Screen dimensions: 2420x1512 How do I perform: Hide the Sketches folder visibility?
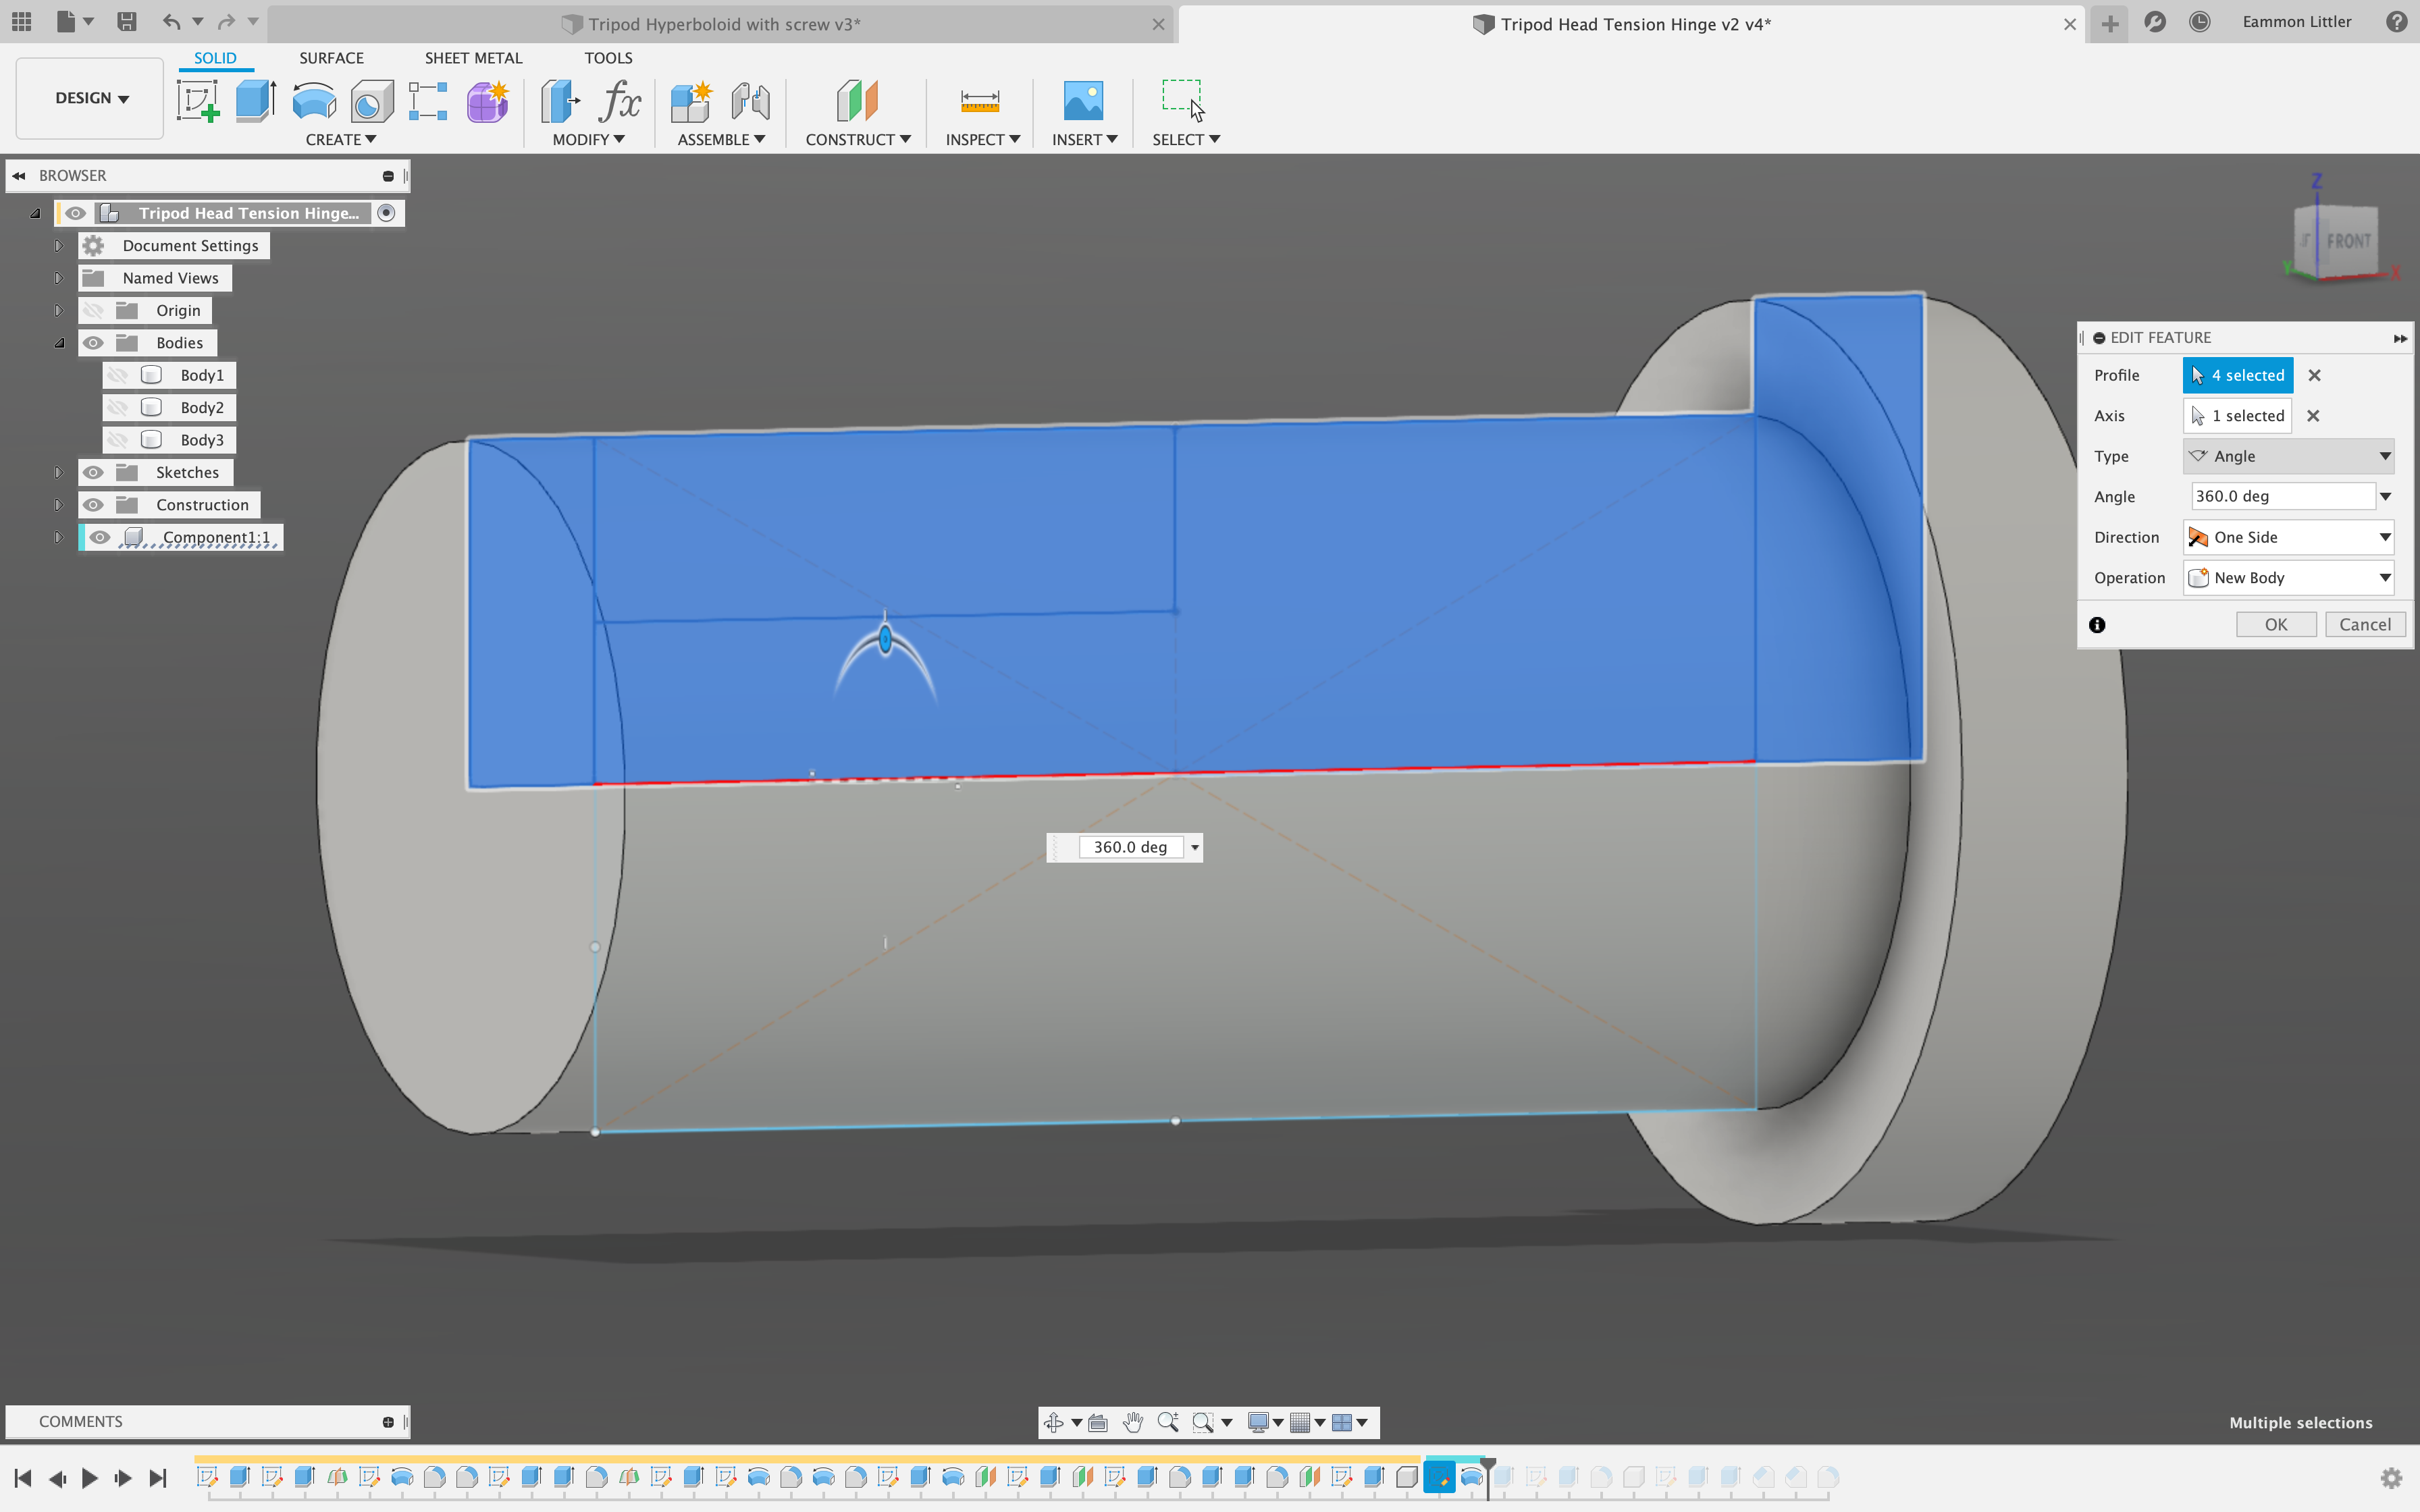93,472
